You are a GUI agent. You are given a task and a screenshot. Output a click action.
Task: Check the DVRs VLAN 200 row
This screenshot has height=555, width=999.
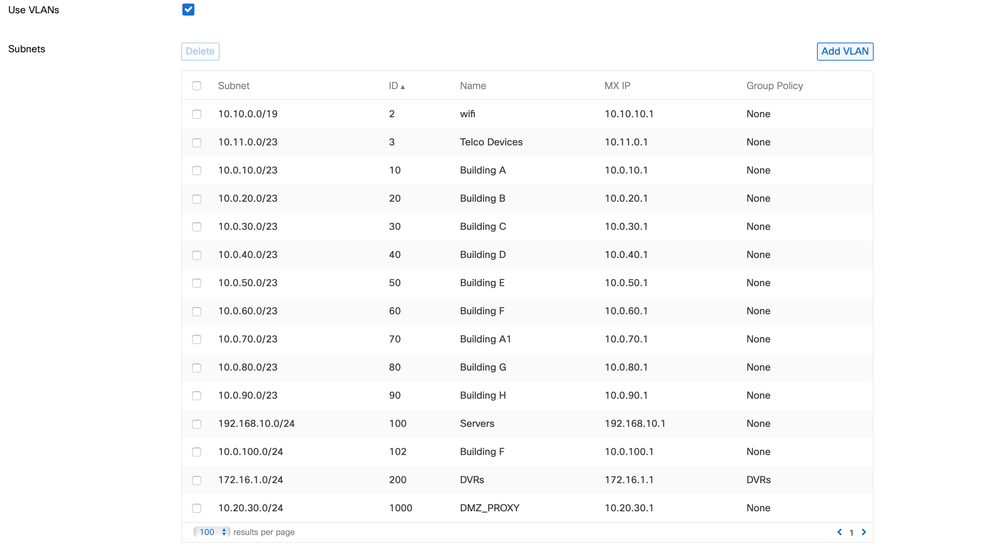196,480
